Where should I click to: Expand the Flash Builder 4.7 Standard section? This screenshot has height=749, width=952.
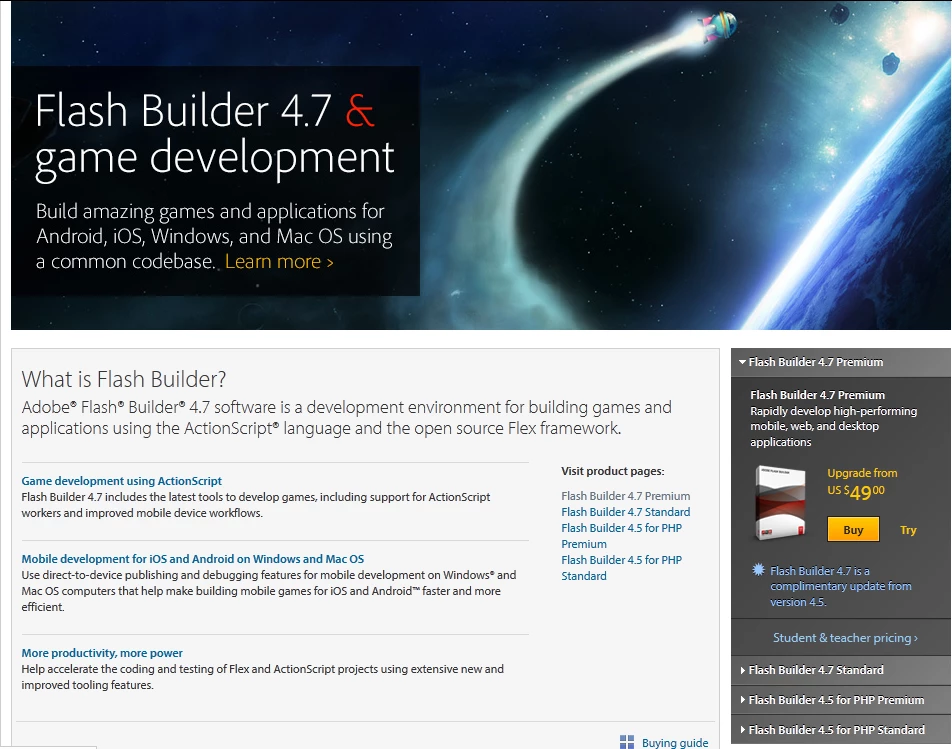[841, 670]
